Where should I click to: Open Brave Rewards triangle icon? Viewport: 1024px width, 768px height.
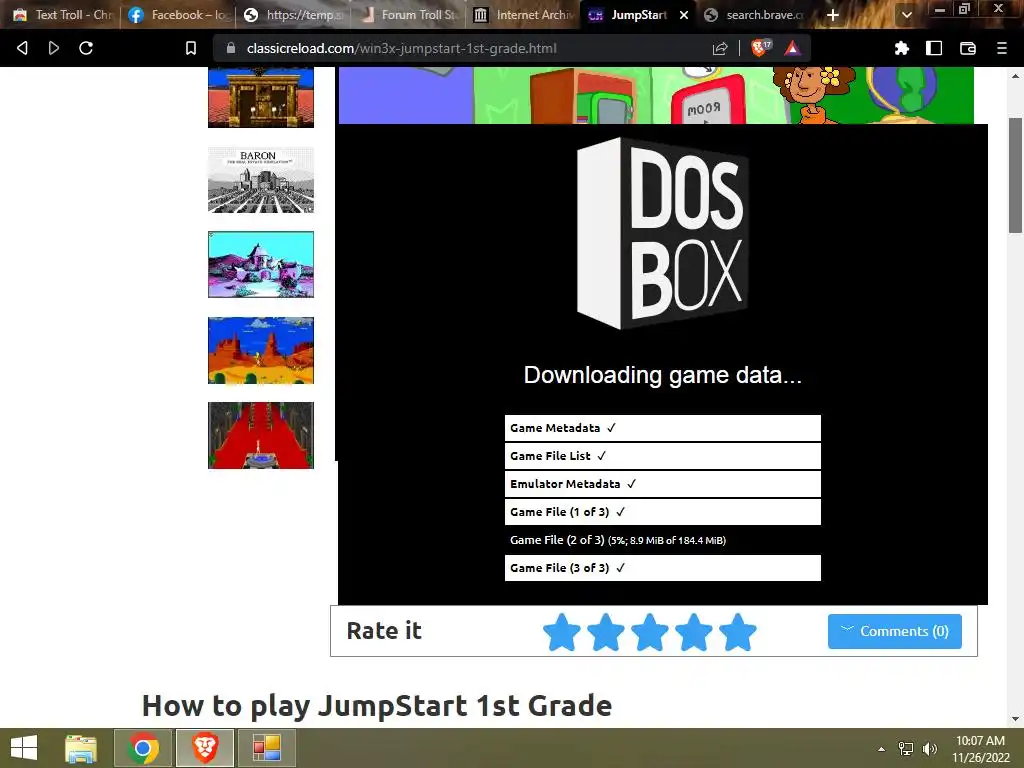coord(792,48)
